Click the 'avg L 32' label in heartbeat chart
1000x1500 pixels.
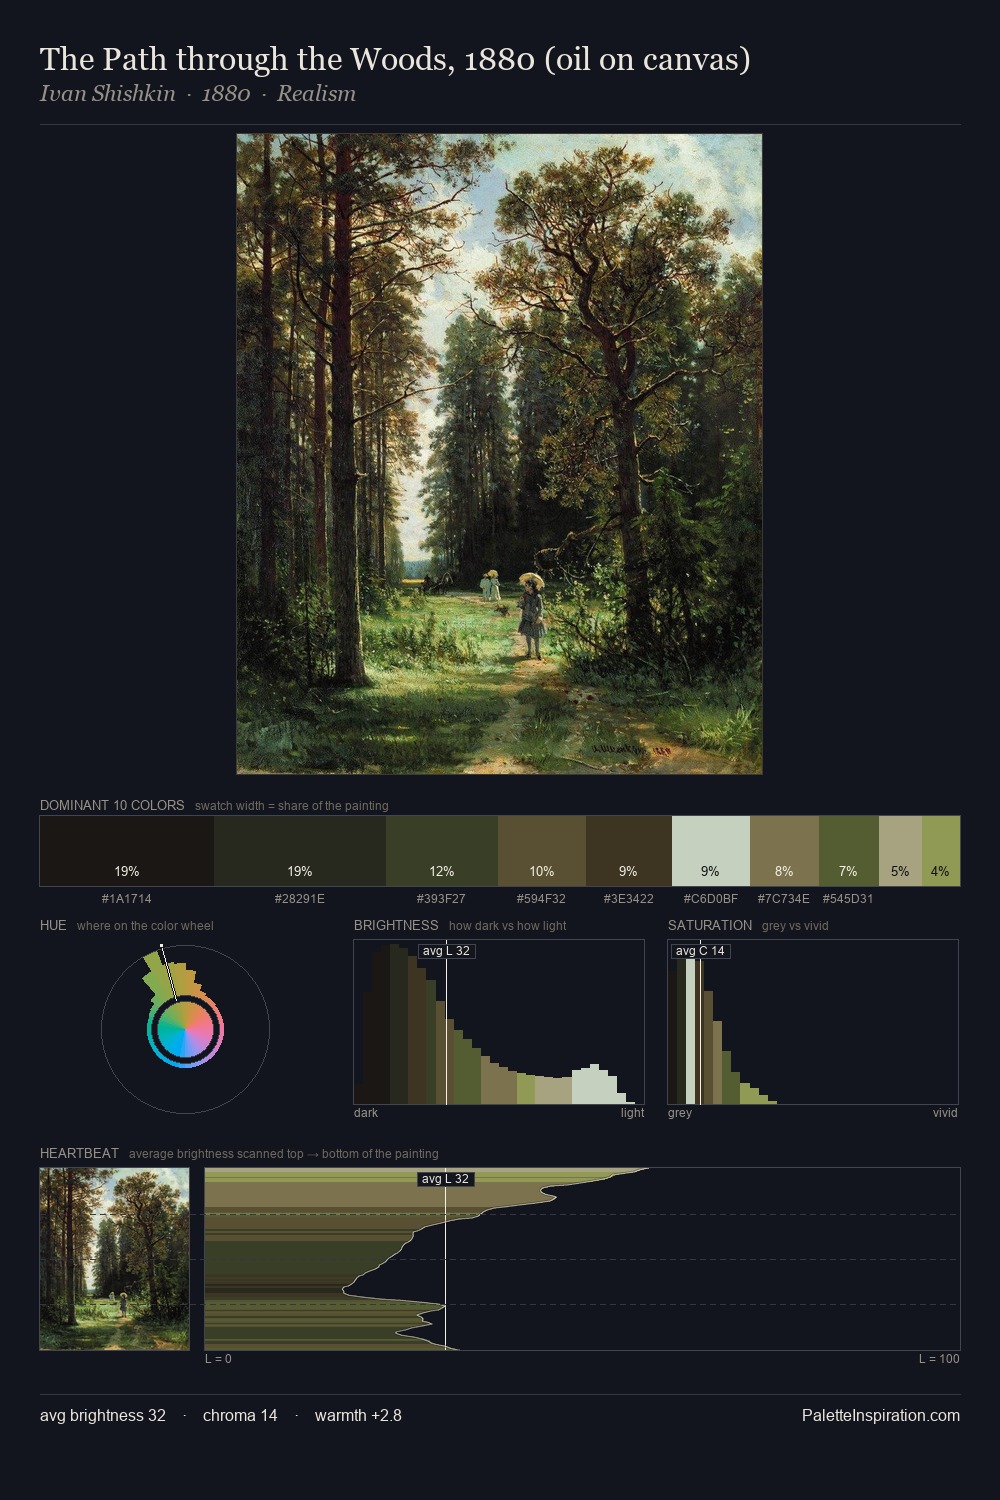[x=445, y=1179]
